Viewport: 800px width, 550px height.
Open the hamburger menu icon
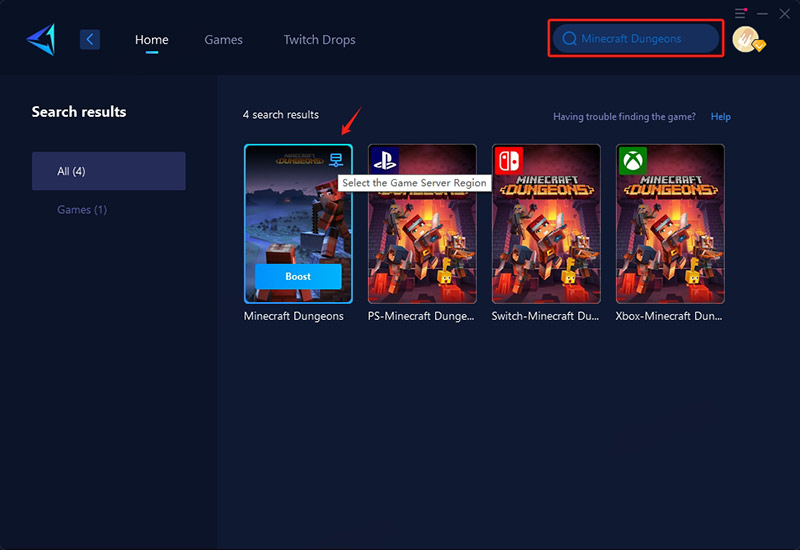[x=740, y=13]
